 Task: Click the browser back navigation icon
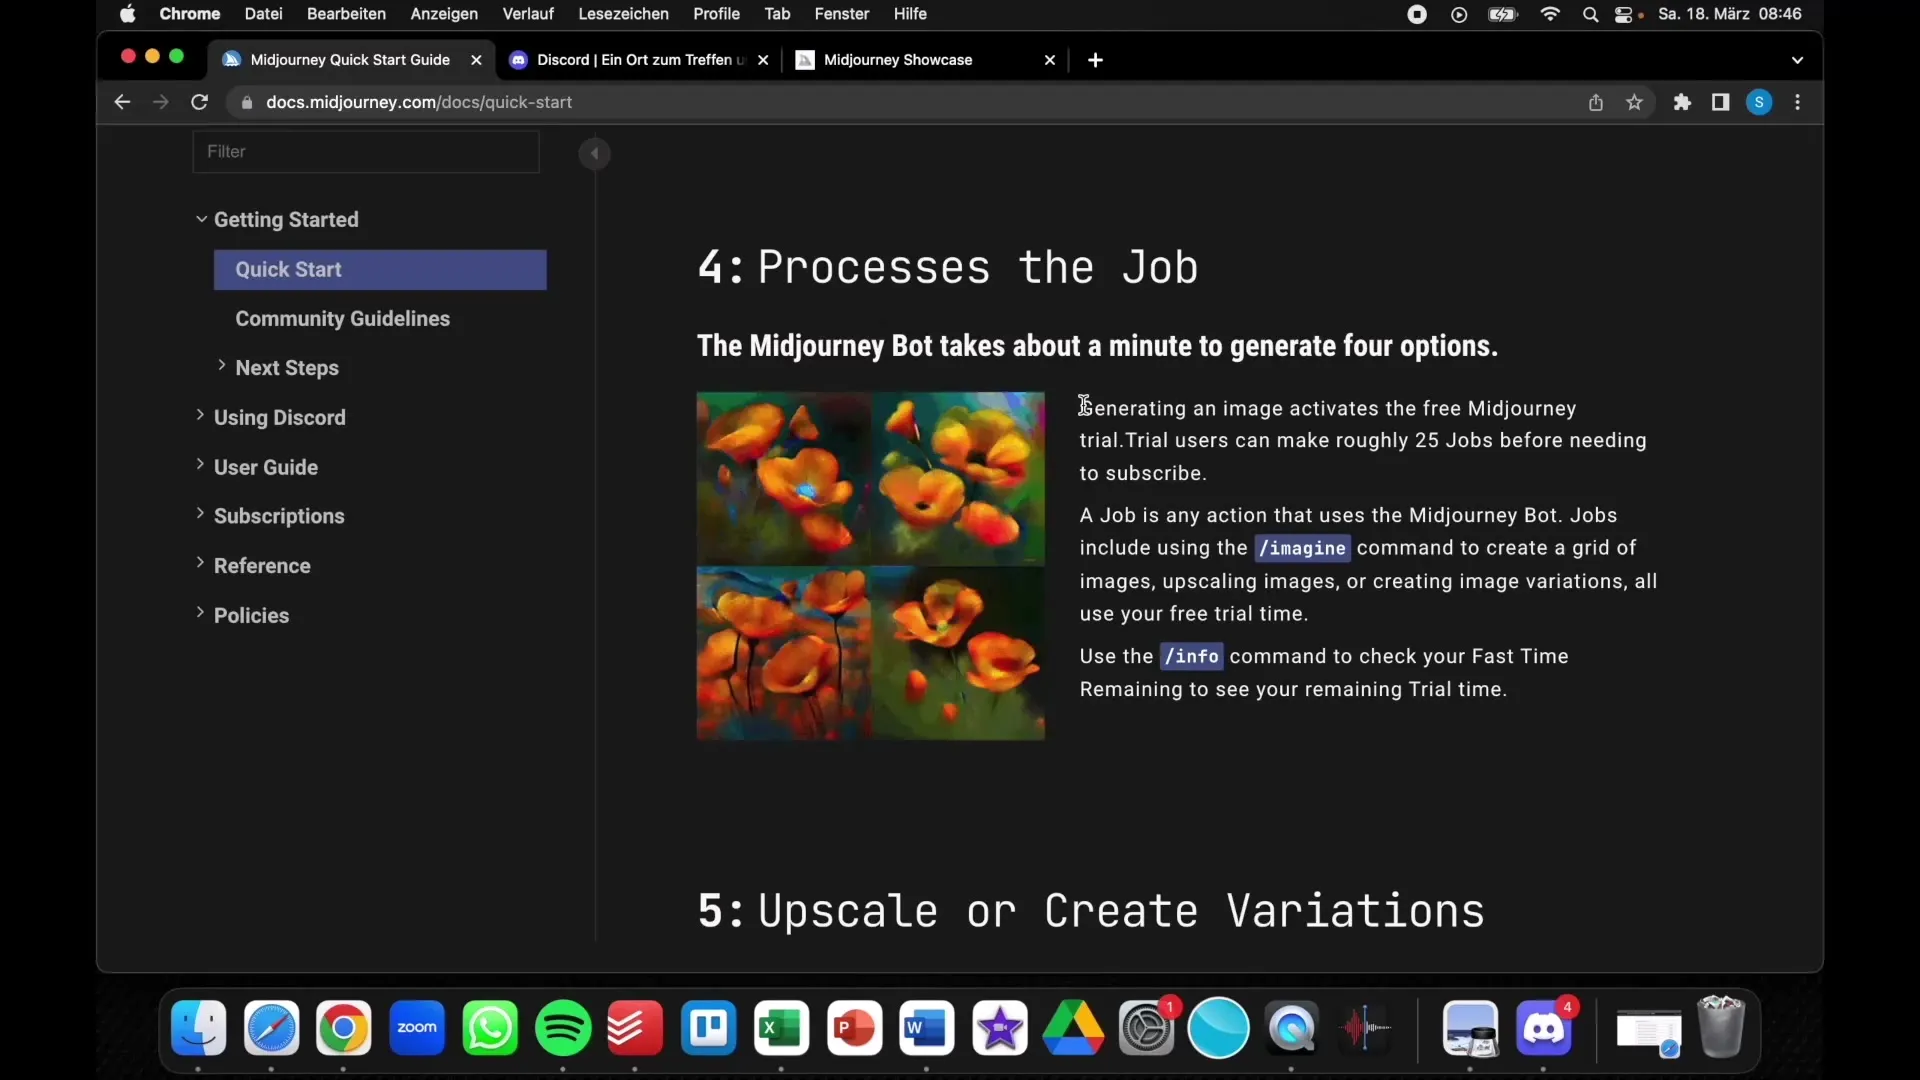point(121,102)
